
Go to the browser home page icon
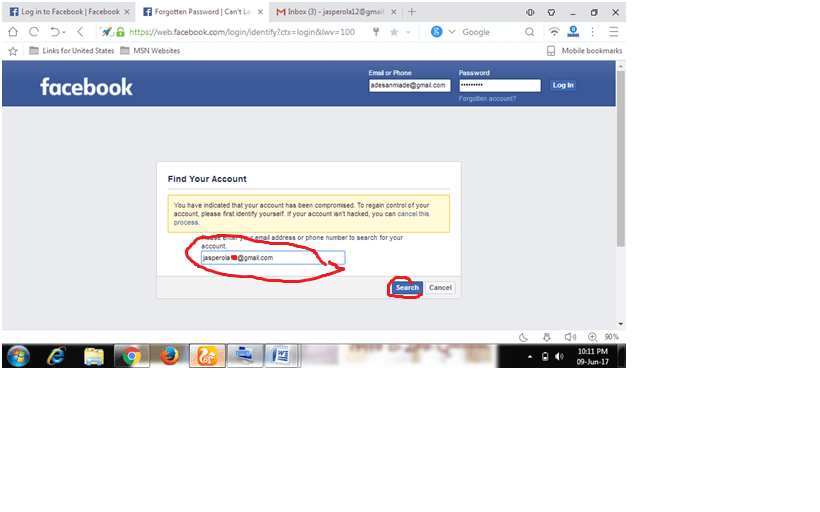(x=13, y=32)
